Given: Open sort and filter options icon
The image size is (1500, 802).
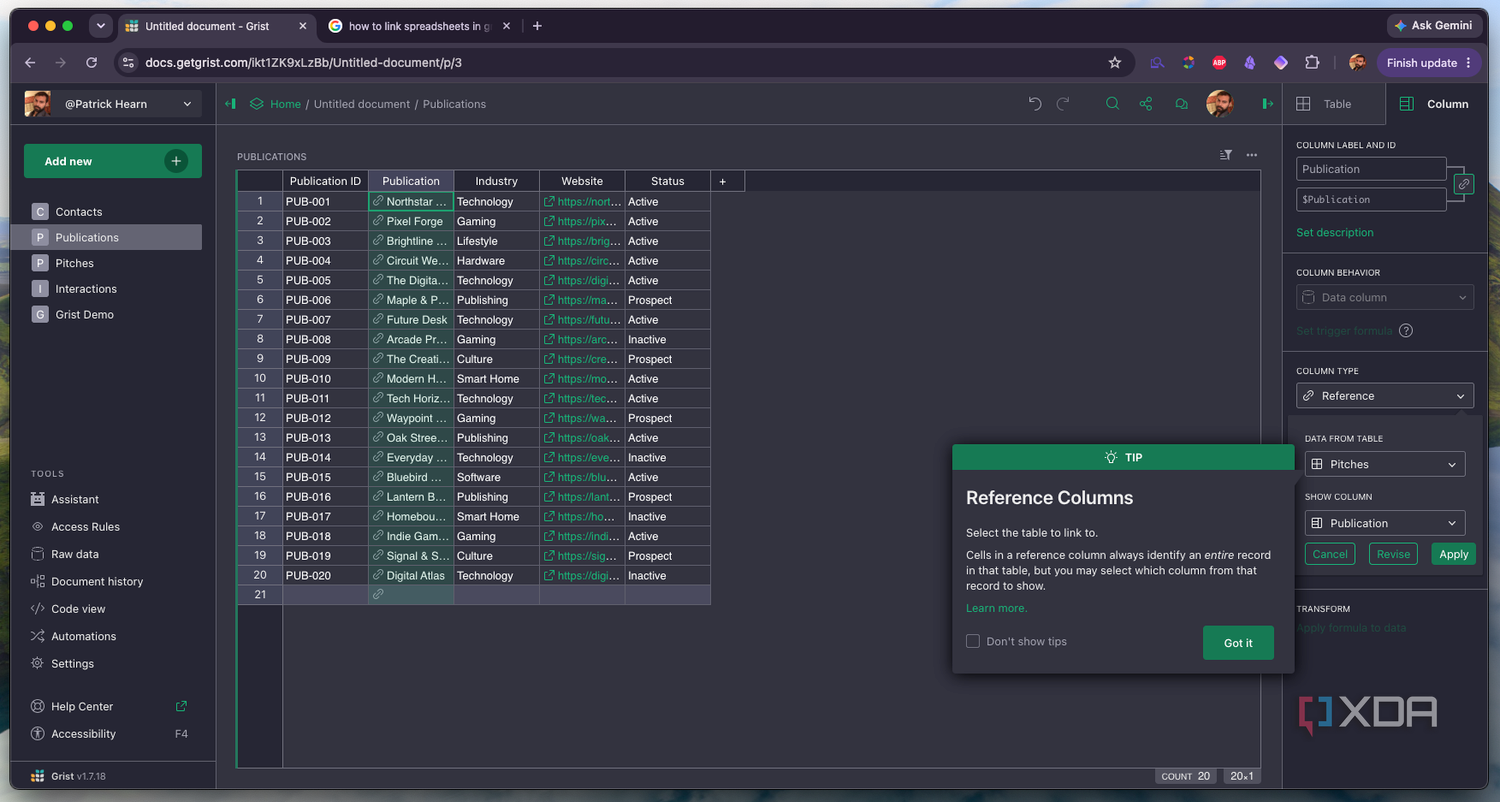Looking at the screenshot, I should pos(1226,155).
